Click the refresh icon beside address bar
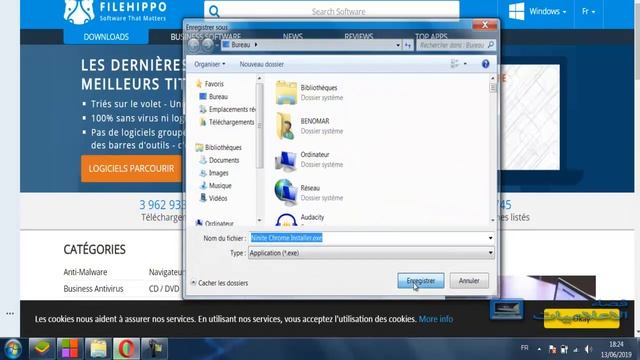640x360 pixels. [408, 45]
